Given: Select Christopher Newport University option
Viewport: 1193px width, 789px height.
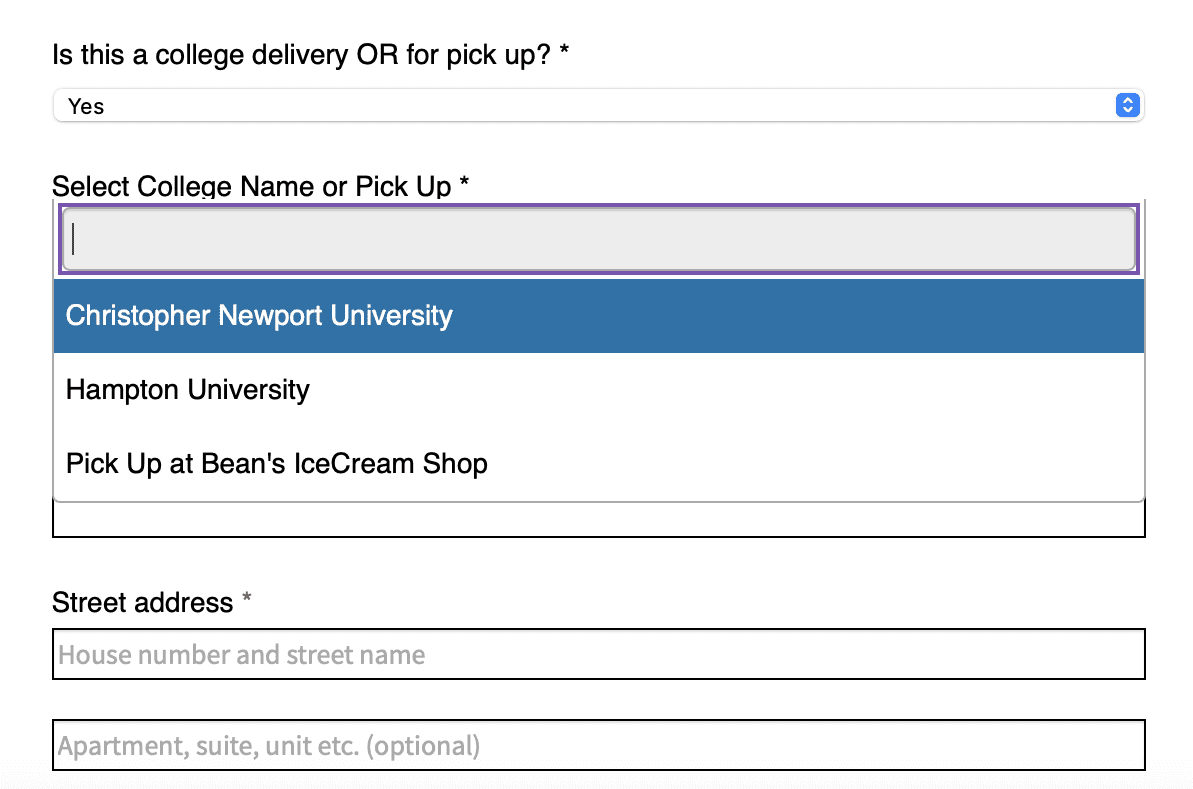Looking at the screenshot, I should coord(259,316).
